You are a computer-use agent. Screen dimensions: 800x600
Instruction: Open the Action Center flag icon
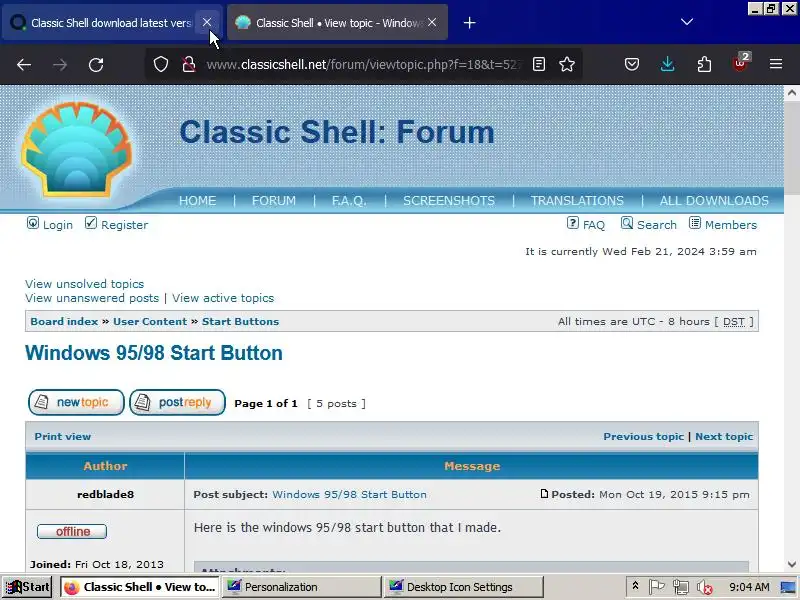(656, 587)
